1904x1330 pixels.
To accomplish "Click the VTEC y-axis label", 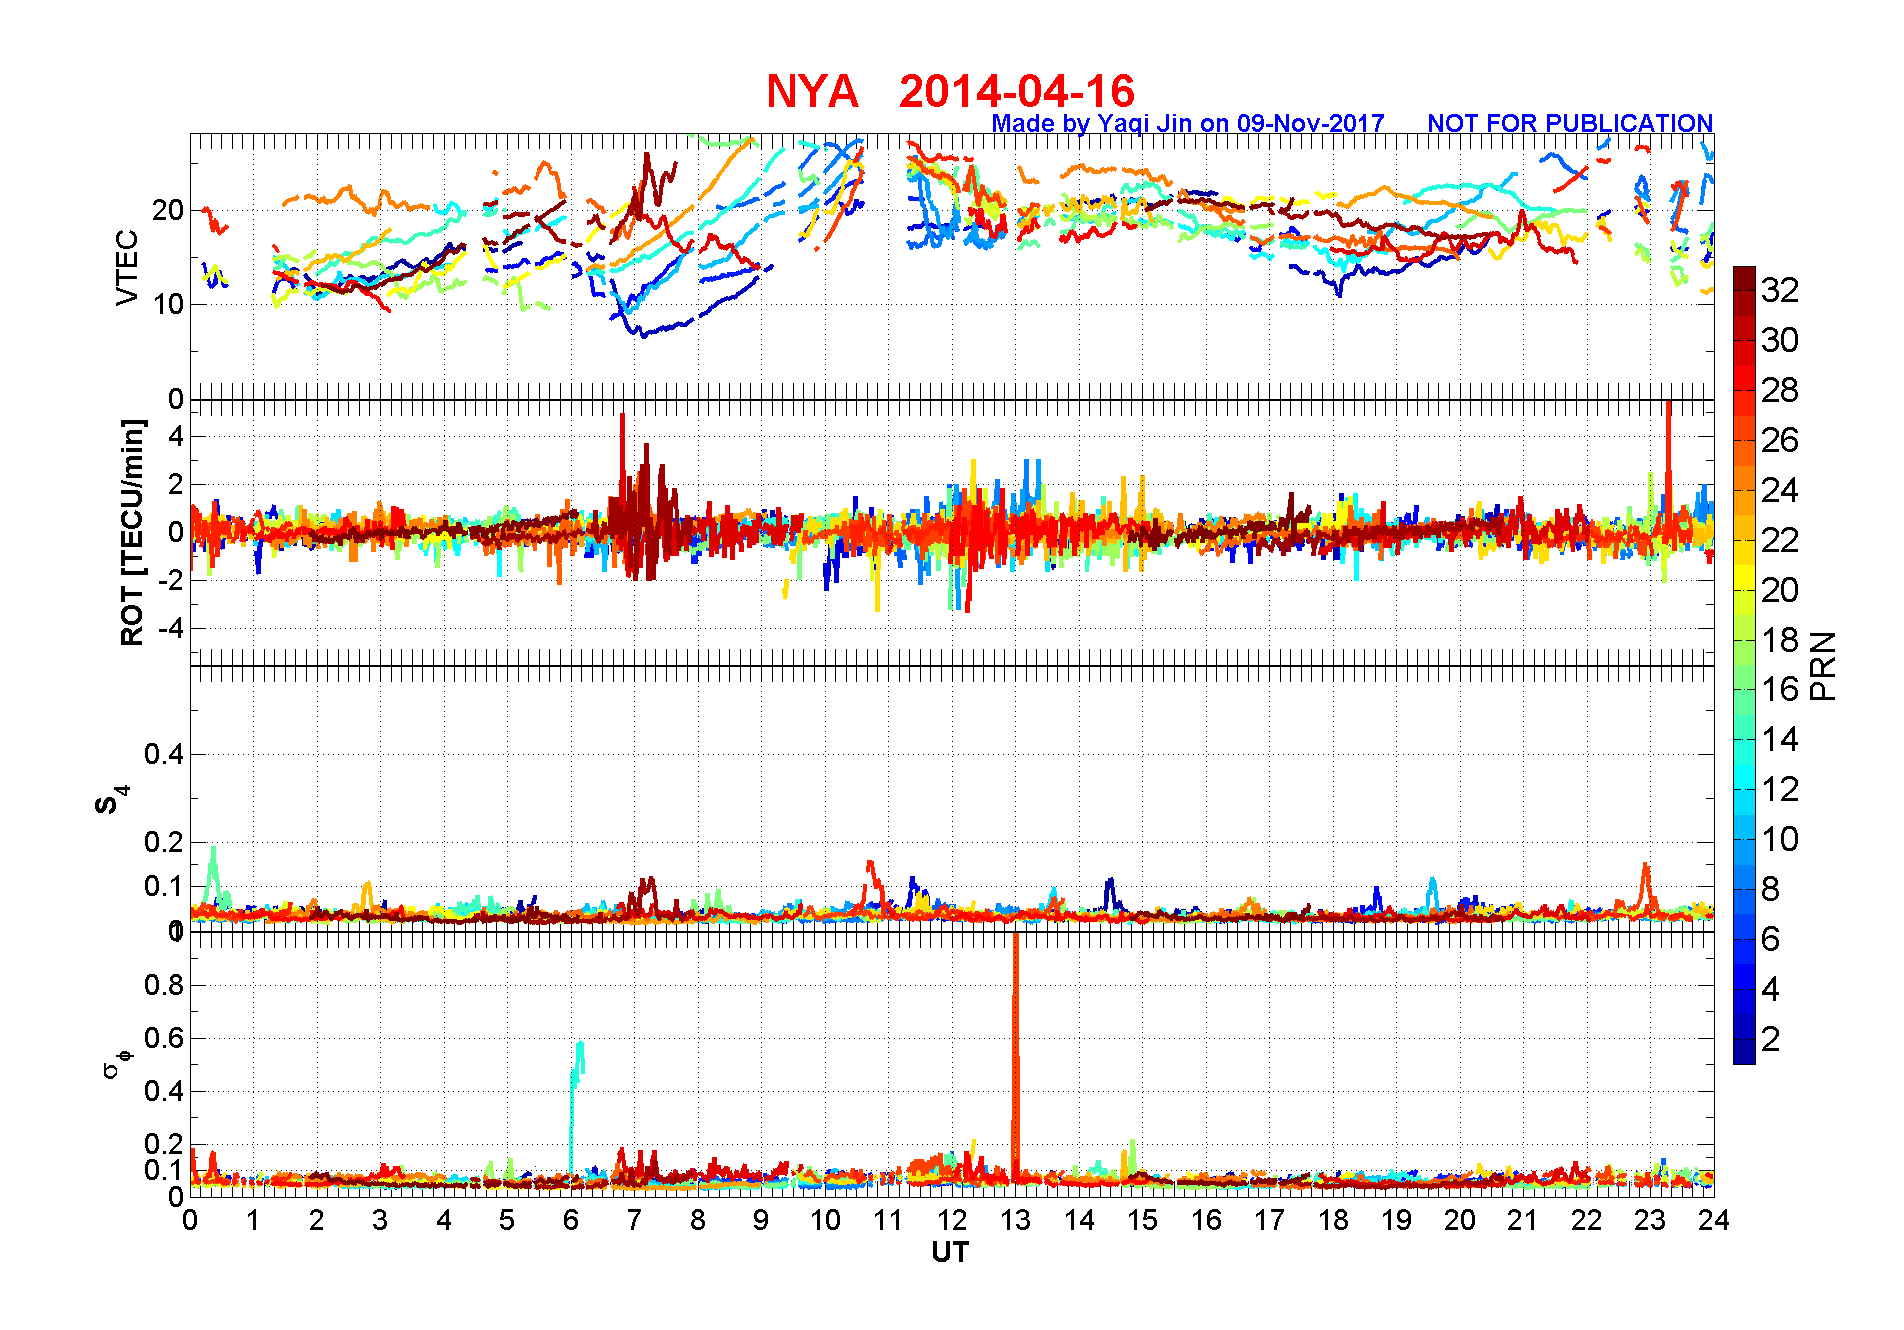I will click(x=127, y=267).
